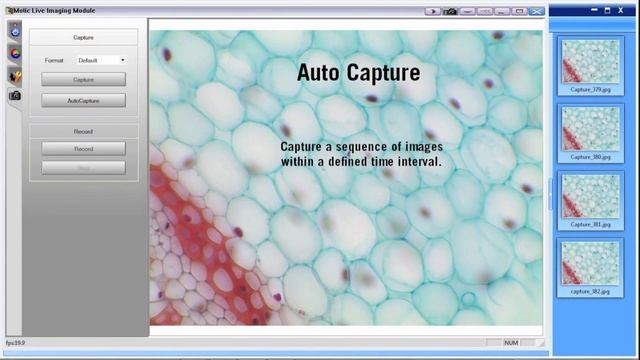The height and width of the screenshot is (360, 640).
Task: Maximize the blue thumbnail browser window
Action: 607,10
